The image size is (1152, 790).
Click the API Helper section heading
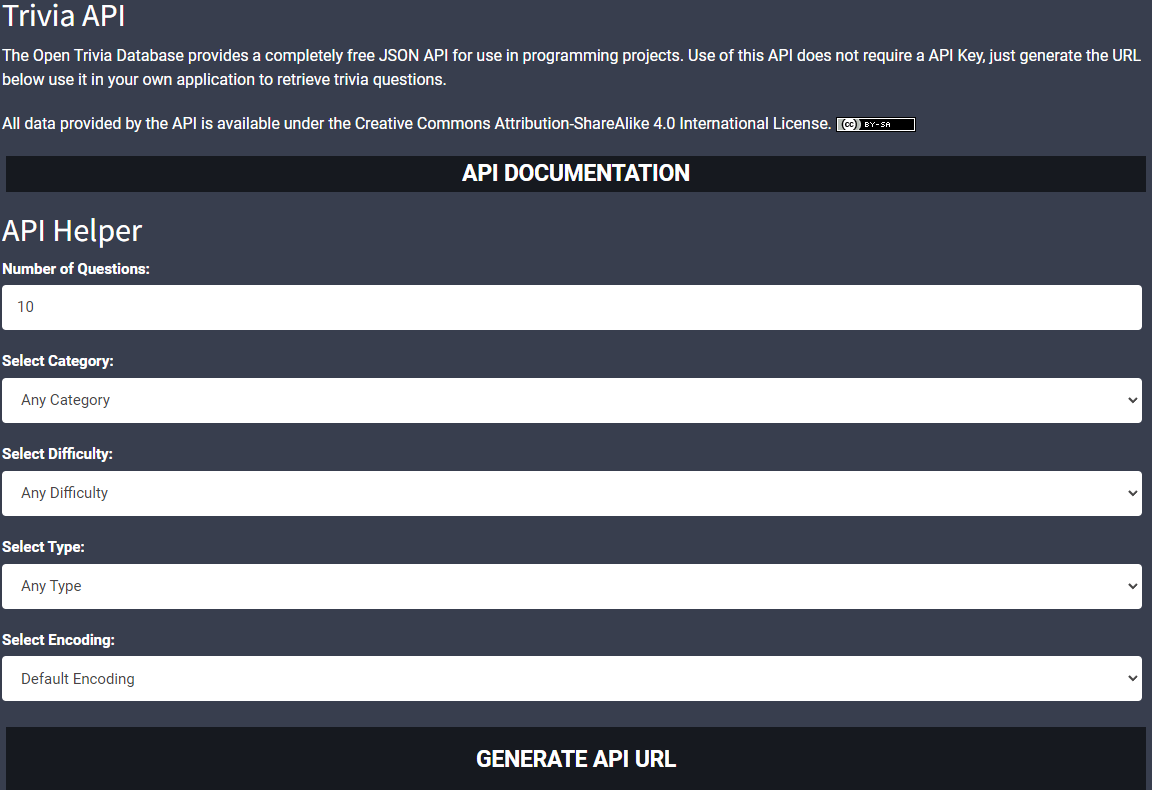[71, 230]
